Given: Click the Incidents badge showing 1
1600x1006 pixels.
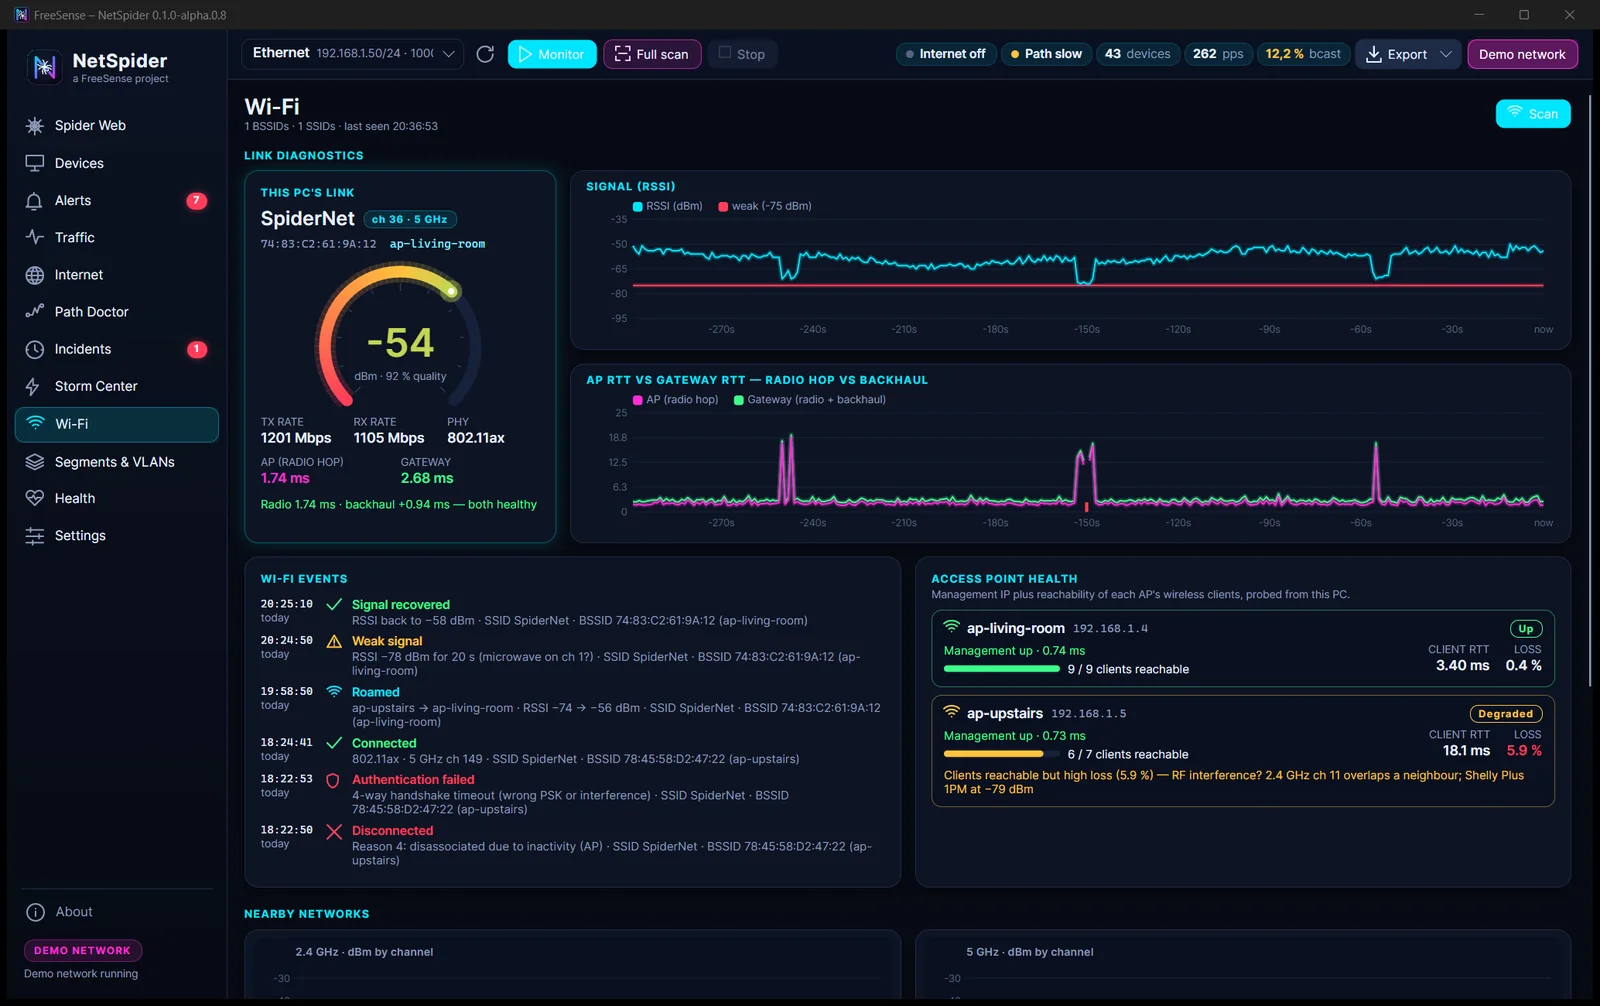Looking at the screenshot, I should pyautogui.click(x=197, y=349).
